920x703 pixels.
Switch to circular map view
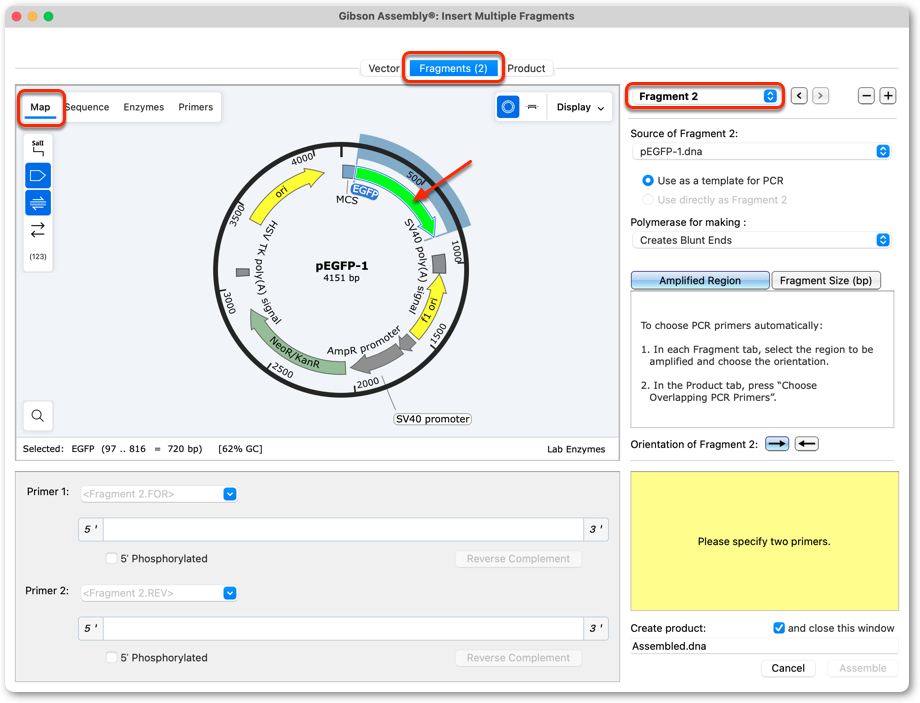[x=508, y=107]
